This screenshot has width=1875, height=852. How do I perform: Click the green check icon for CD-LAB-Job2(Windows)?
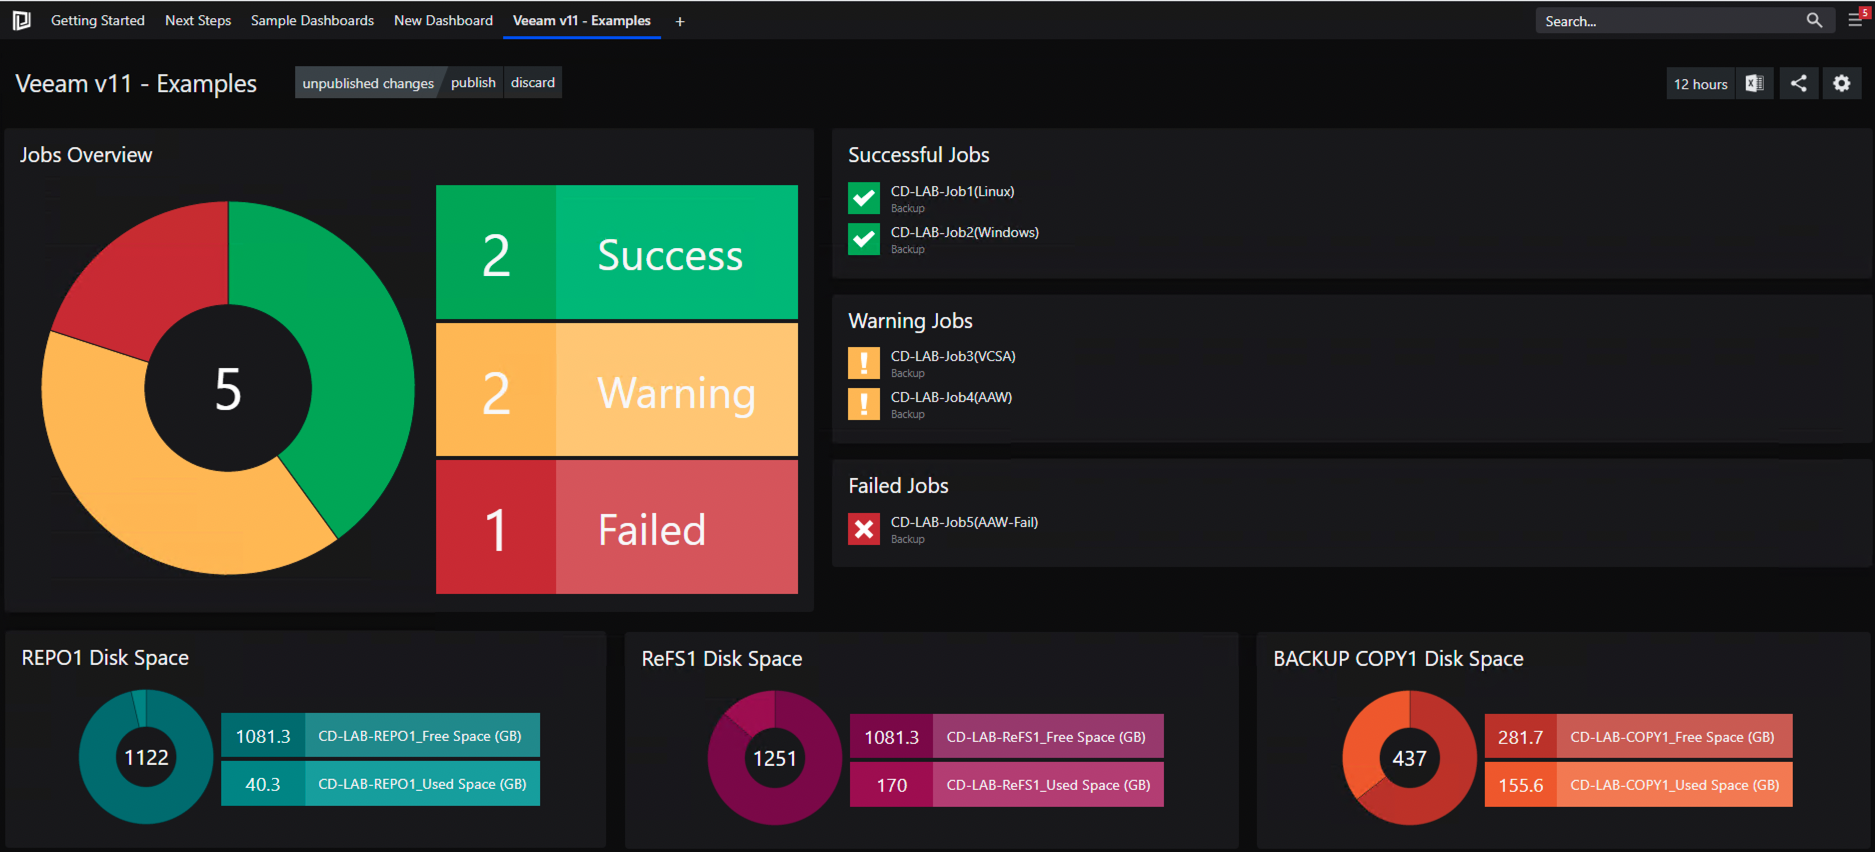click(864, 239)
